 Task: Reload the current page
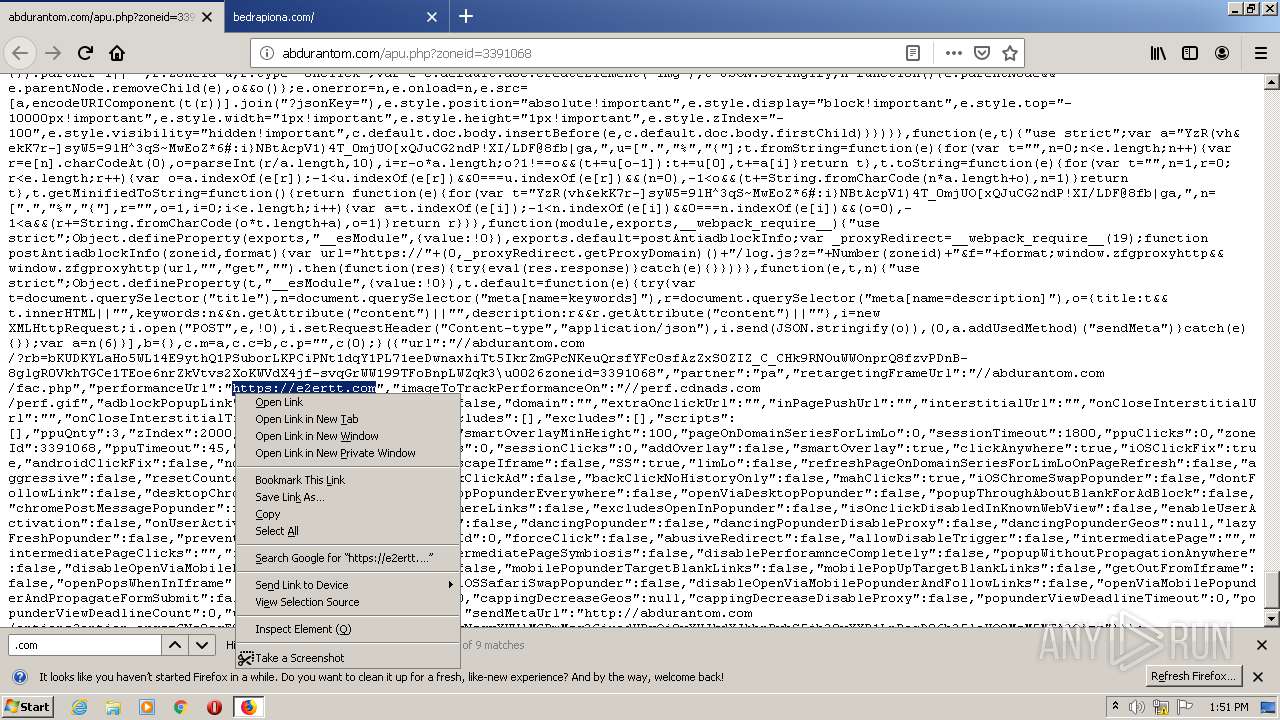(85, 53)
